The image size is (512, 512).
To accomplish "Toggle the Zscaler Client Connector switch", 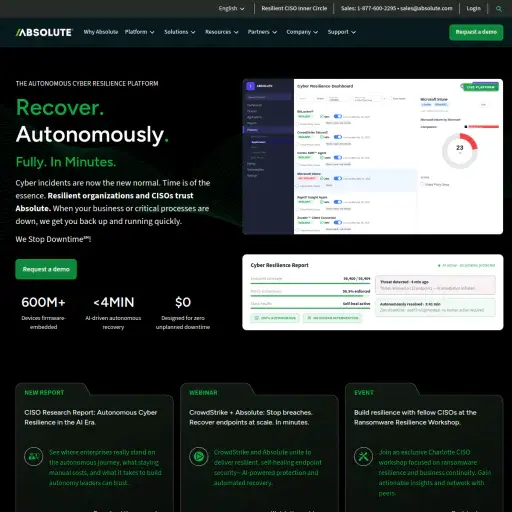I will point(338,222).
